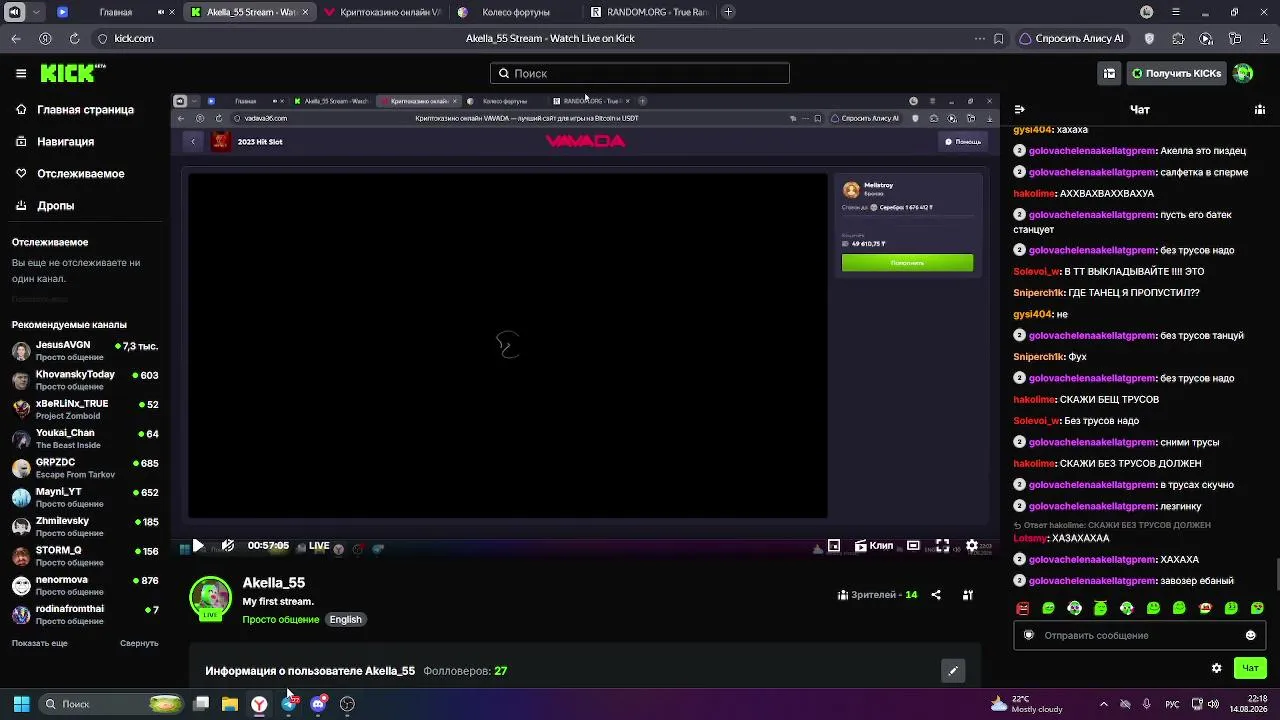Open Главная страница in the sidebar
Viewport: 1280px width, 720px height.
tap(75, 110)
